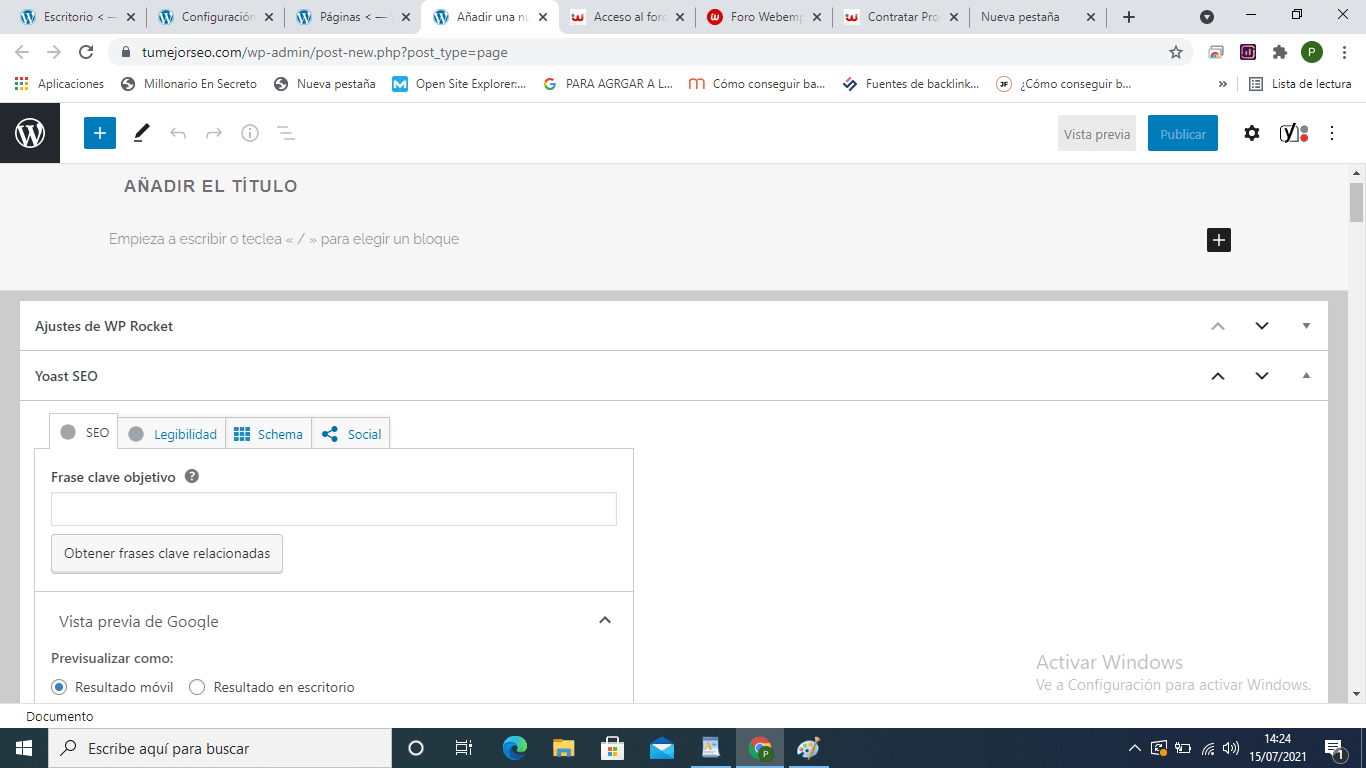This screenshot has height=768, width=1366.
Task: Select Resultado móvil radio button
Action: tap(59, 687)
